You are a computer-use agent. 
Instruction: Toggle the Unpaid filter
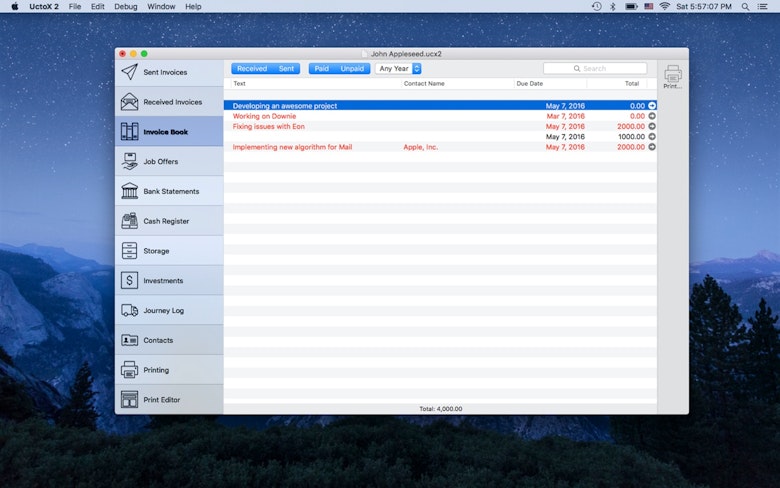click(x=352, y=69)
